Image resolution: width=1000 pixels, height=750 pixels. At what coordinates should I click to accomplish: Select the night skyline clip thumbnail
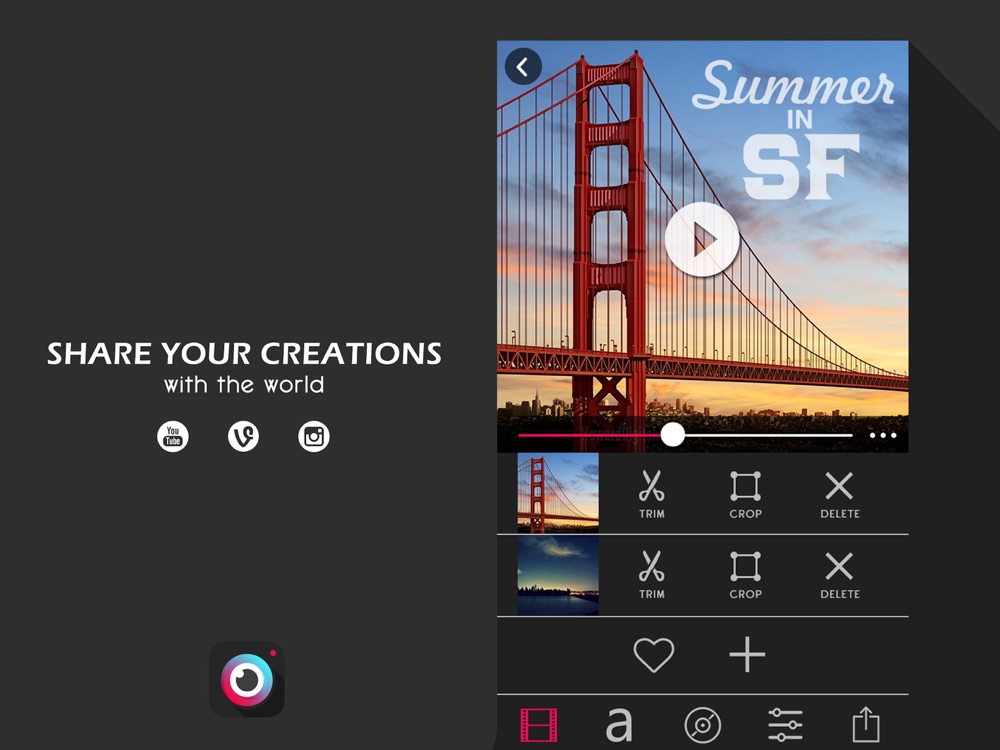tap(558, 575)
